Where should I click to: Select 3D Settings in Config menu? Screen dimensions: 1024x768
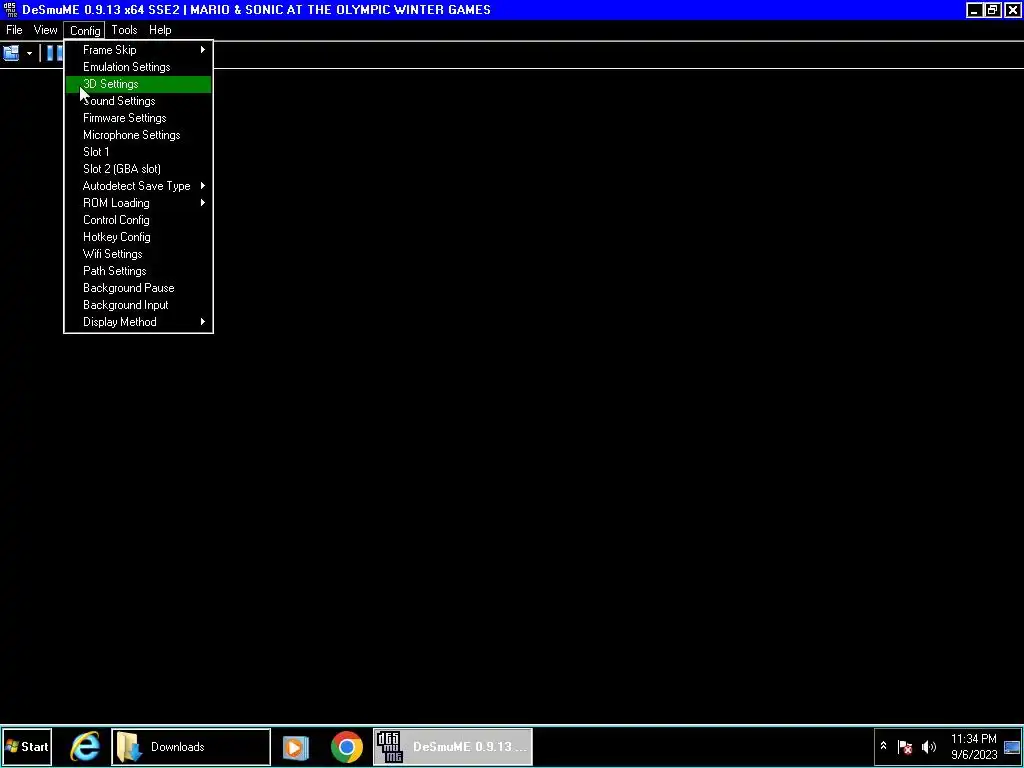[x=138, y=84]
